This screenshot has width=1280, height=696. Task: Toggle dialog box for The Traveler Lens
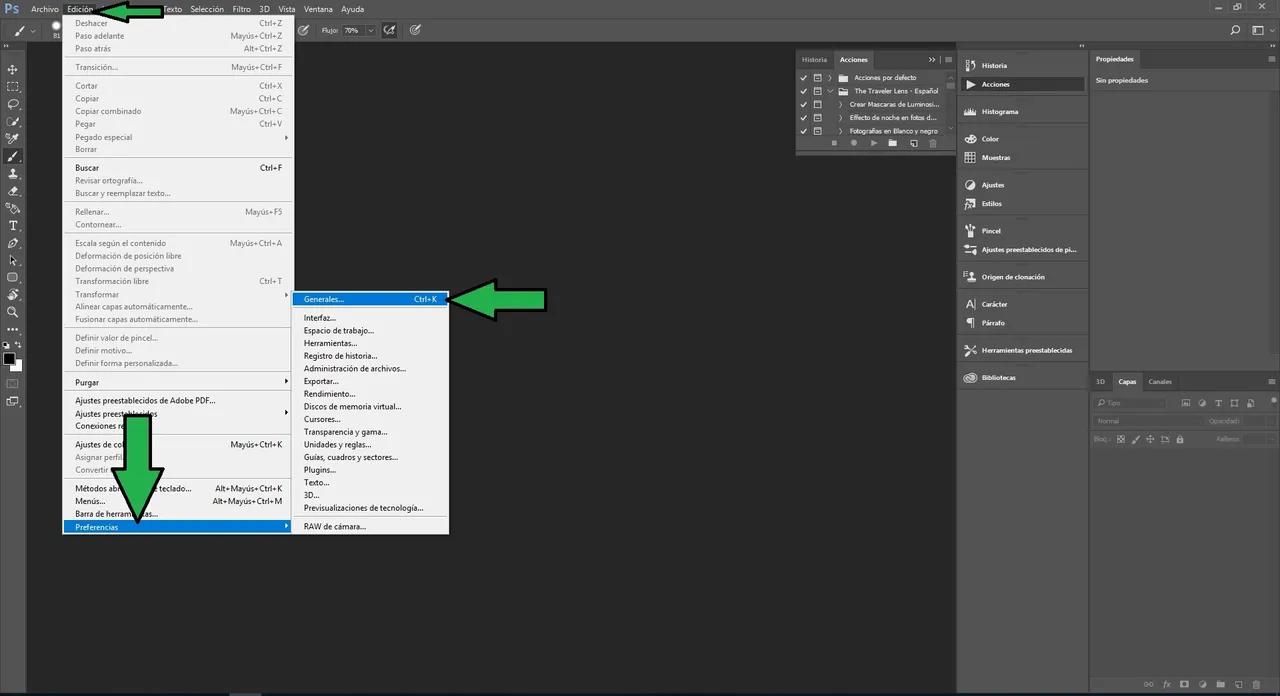817,91
